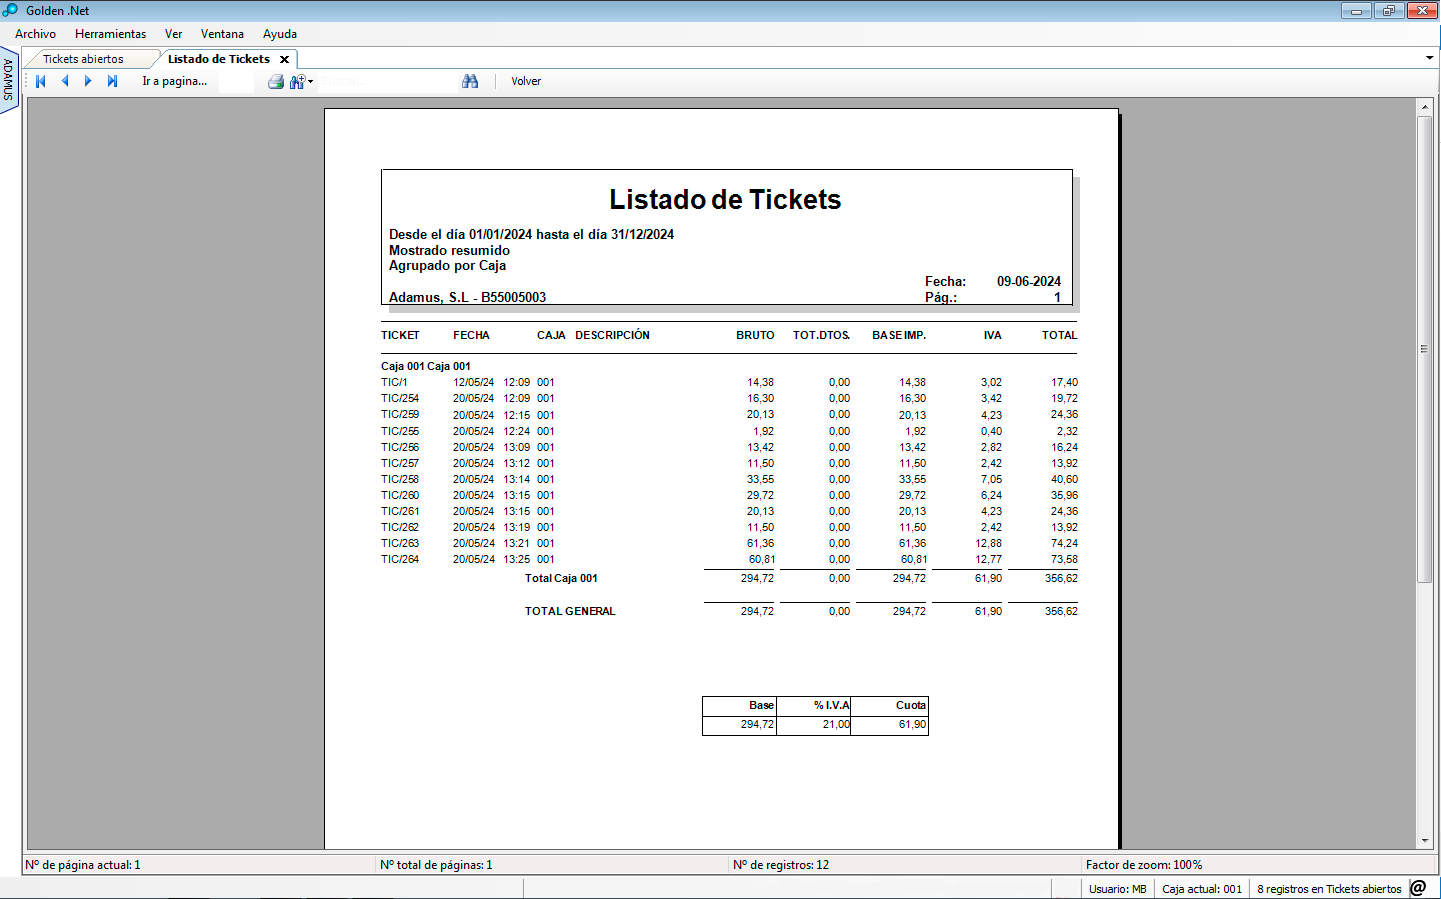This screenshot has height=899, width=1441.
Task: Click the Listado de Tickets report title
Action: (725, 200)
